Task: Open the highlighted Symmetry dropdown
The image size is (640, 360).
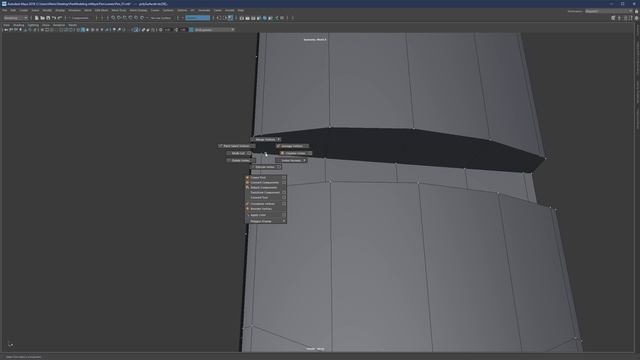Action: pos(198,18)
